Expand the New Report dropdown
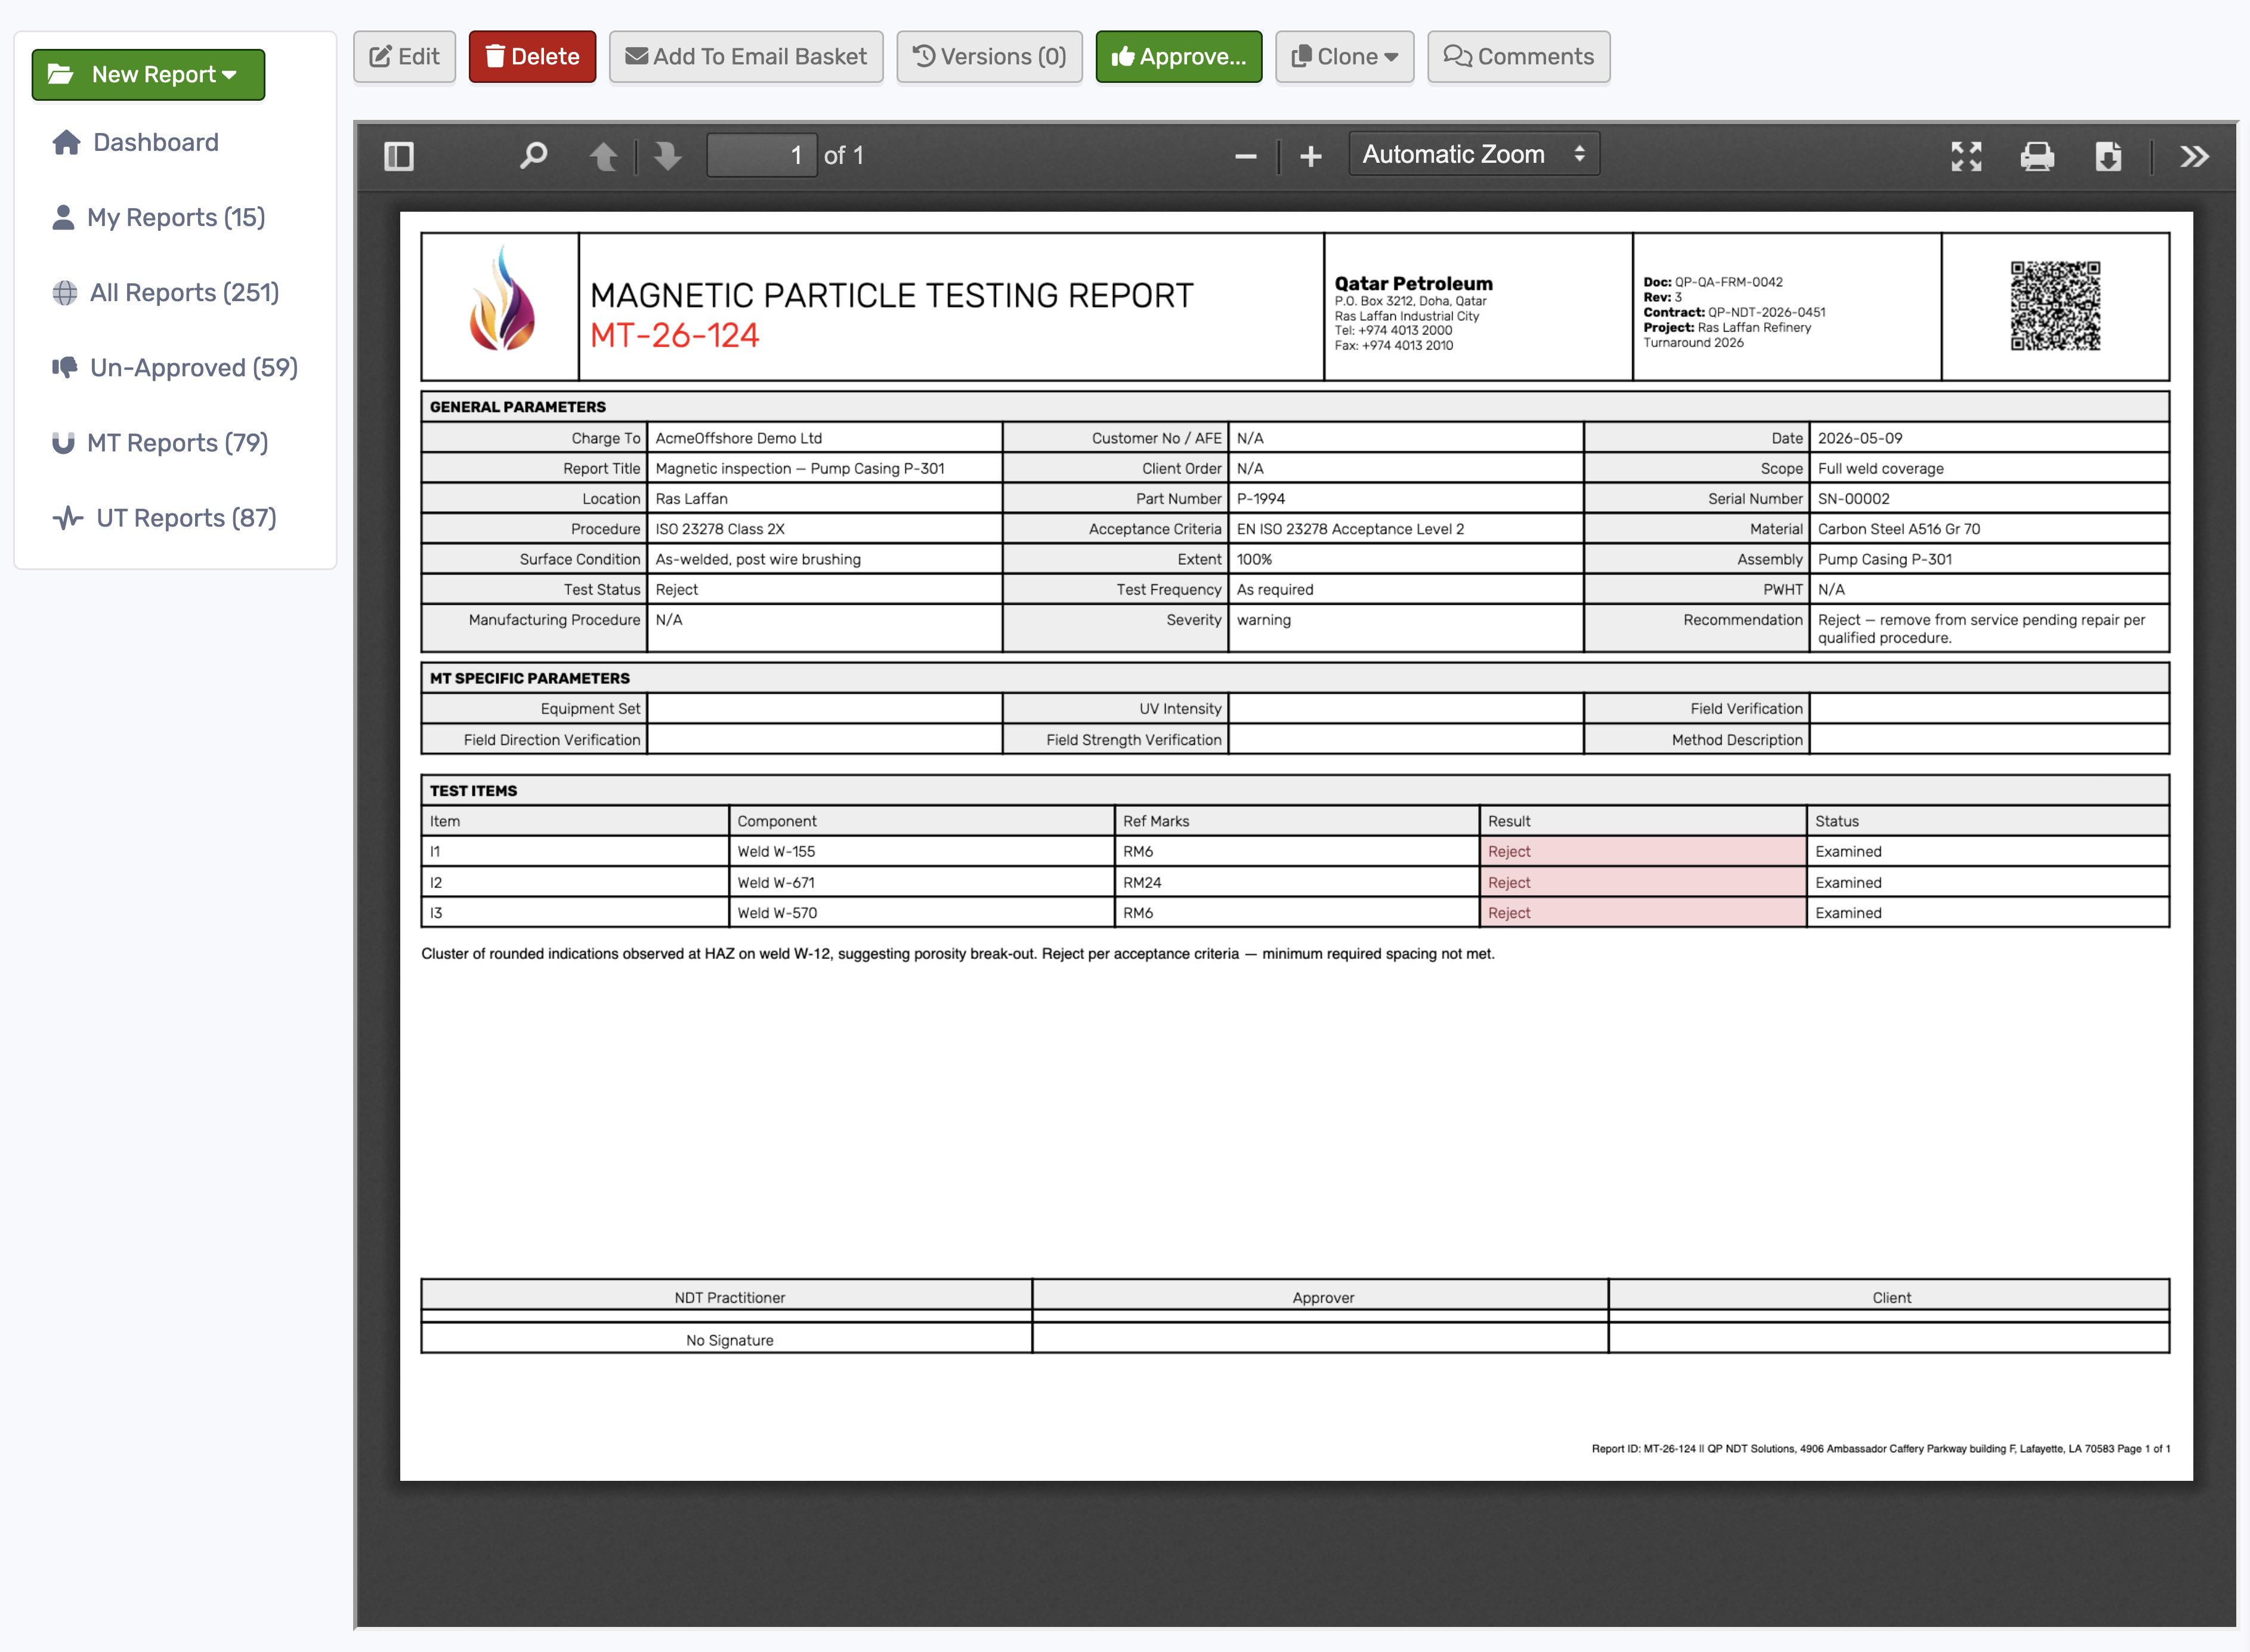Screen dimensions: 2250x1652 pos(148,75)
